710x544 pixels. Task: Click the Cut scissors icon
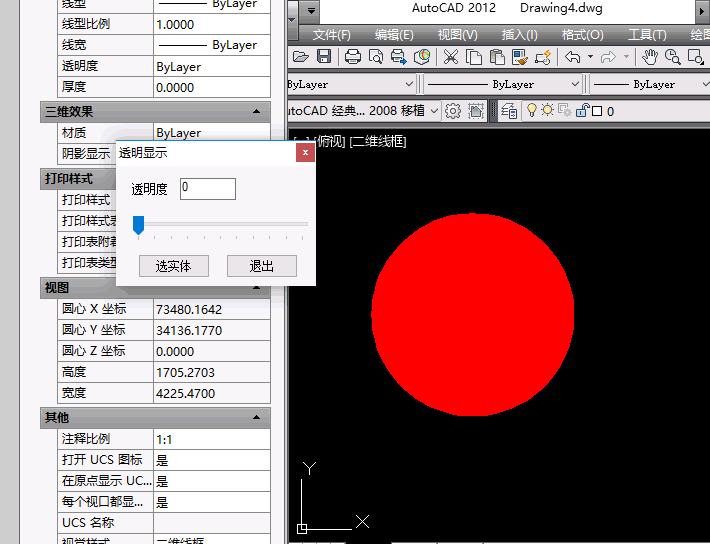(x=451, y=57)
